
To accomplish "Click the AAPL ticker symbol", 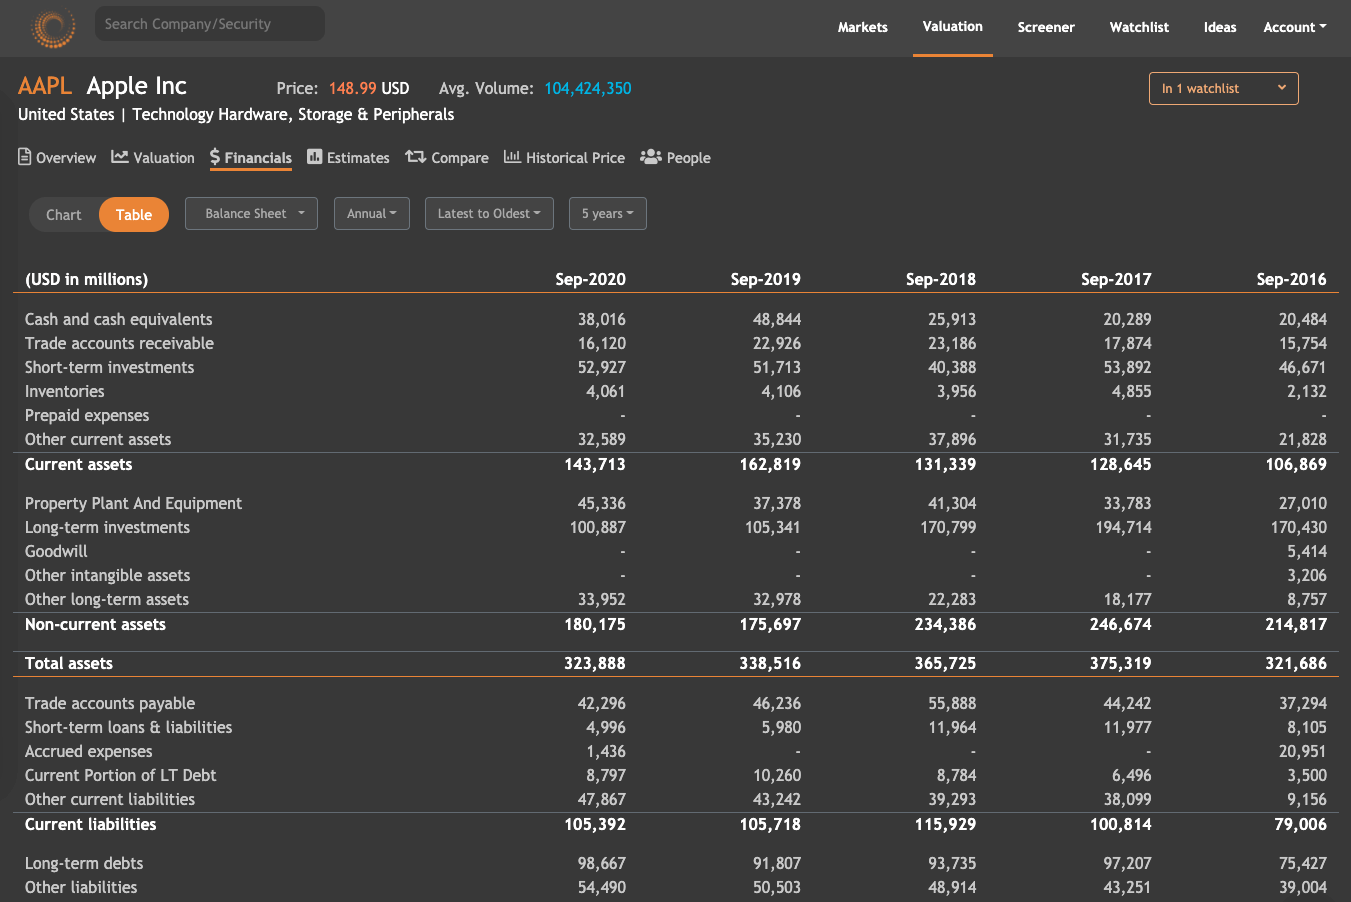I will [45, 86].
